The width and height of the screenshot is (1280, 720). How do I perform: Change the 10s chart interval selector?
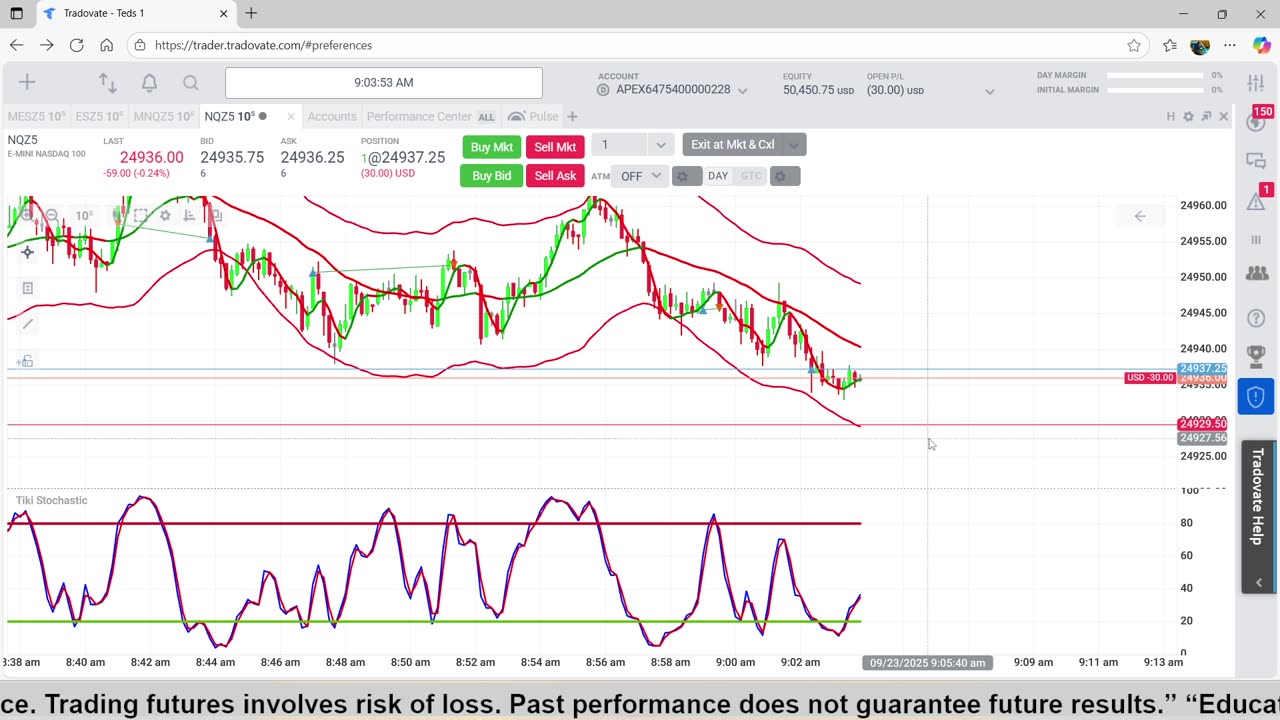(x=84, y=215)
